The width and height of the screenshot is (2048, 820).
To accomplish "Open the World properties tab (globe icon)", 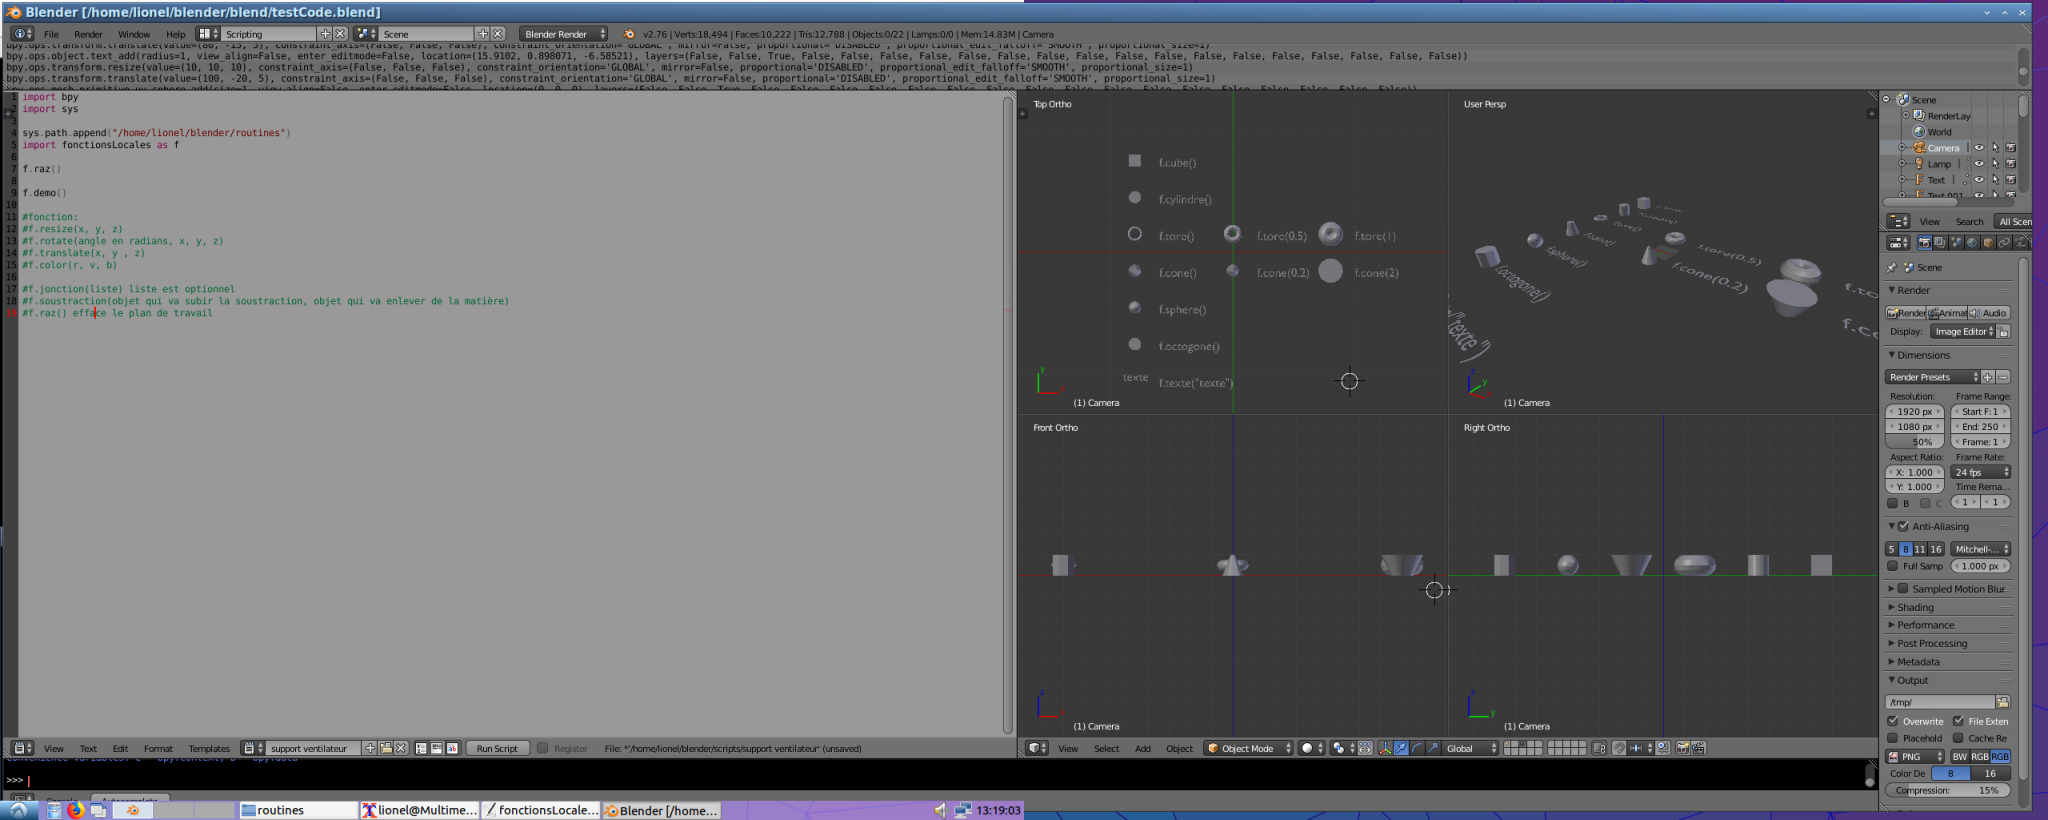I will tap(1972, 243).
